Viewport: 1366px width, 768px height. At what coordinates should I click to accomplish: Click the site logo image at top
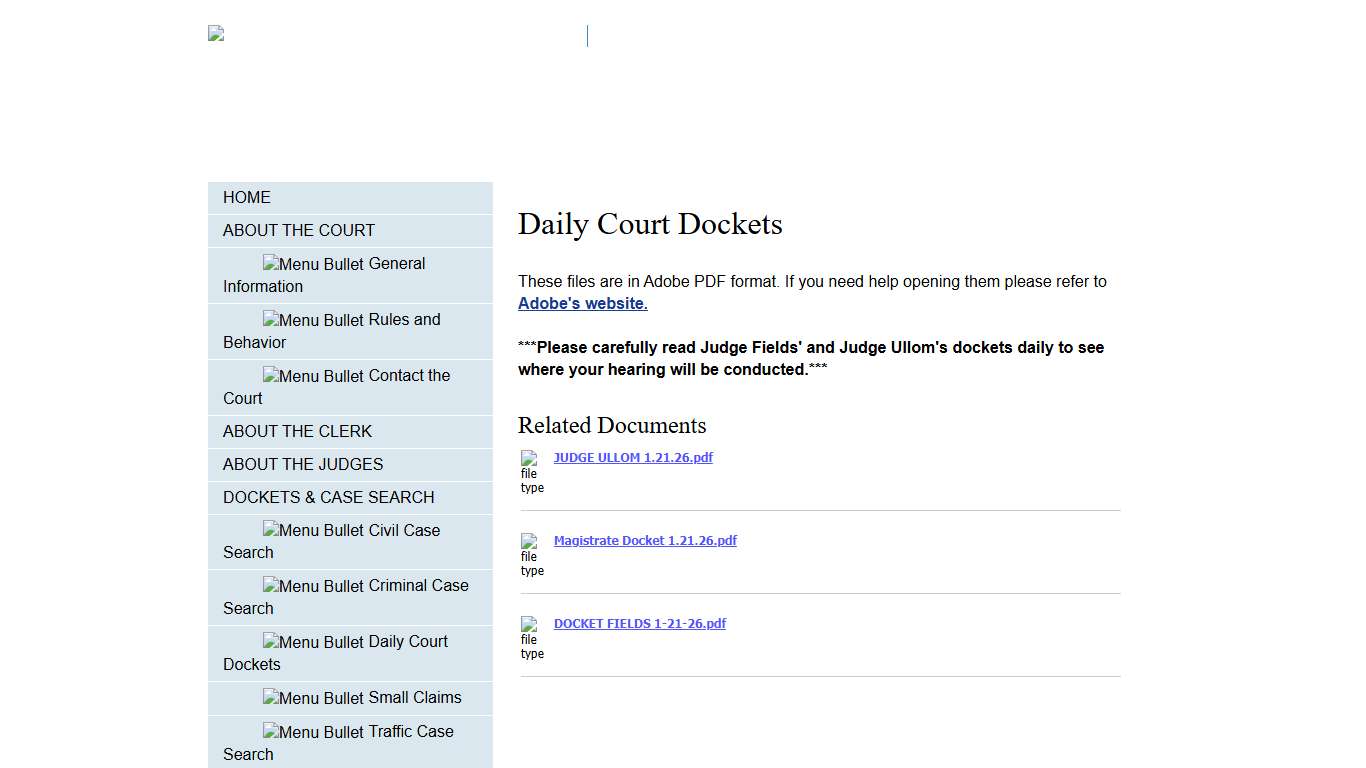[x=213, y=32]
